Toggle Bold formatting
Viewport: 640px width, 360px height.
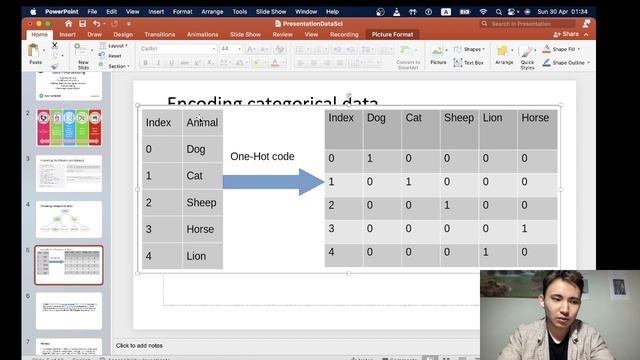(x=145, y=62)
